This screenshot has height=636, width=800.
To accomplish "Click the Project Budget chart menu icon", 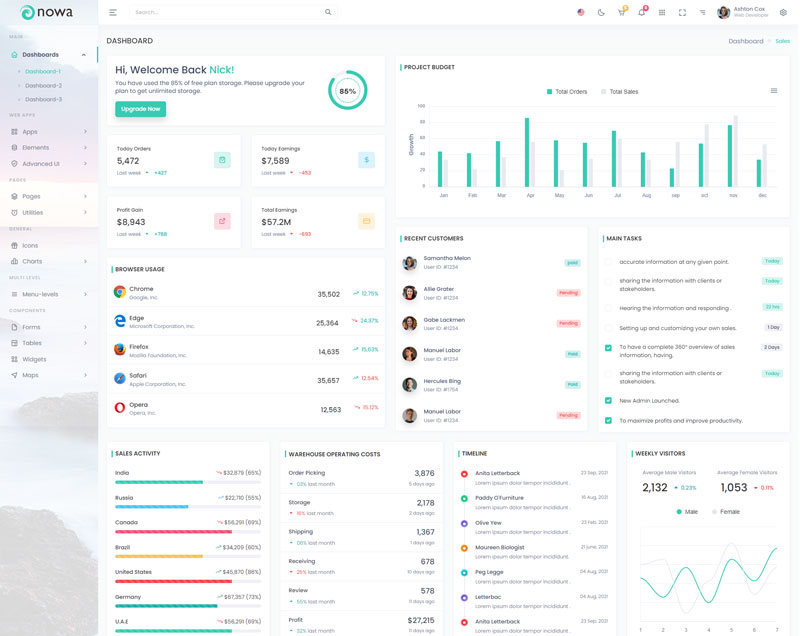I will click(x=774, y=91).
